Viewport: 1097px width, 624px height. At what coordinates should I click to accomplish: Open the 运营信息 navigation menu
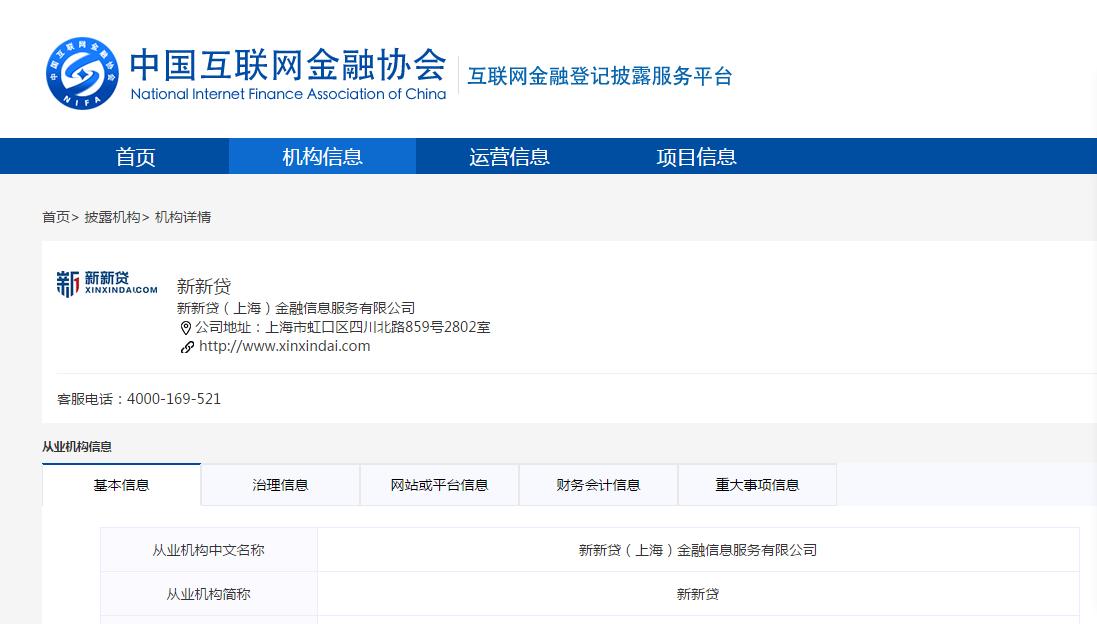[509, 156]
